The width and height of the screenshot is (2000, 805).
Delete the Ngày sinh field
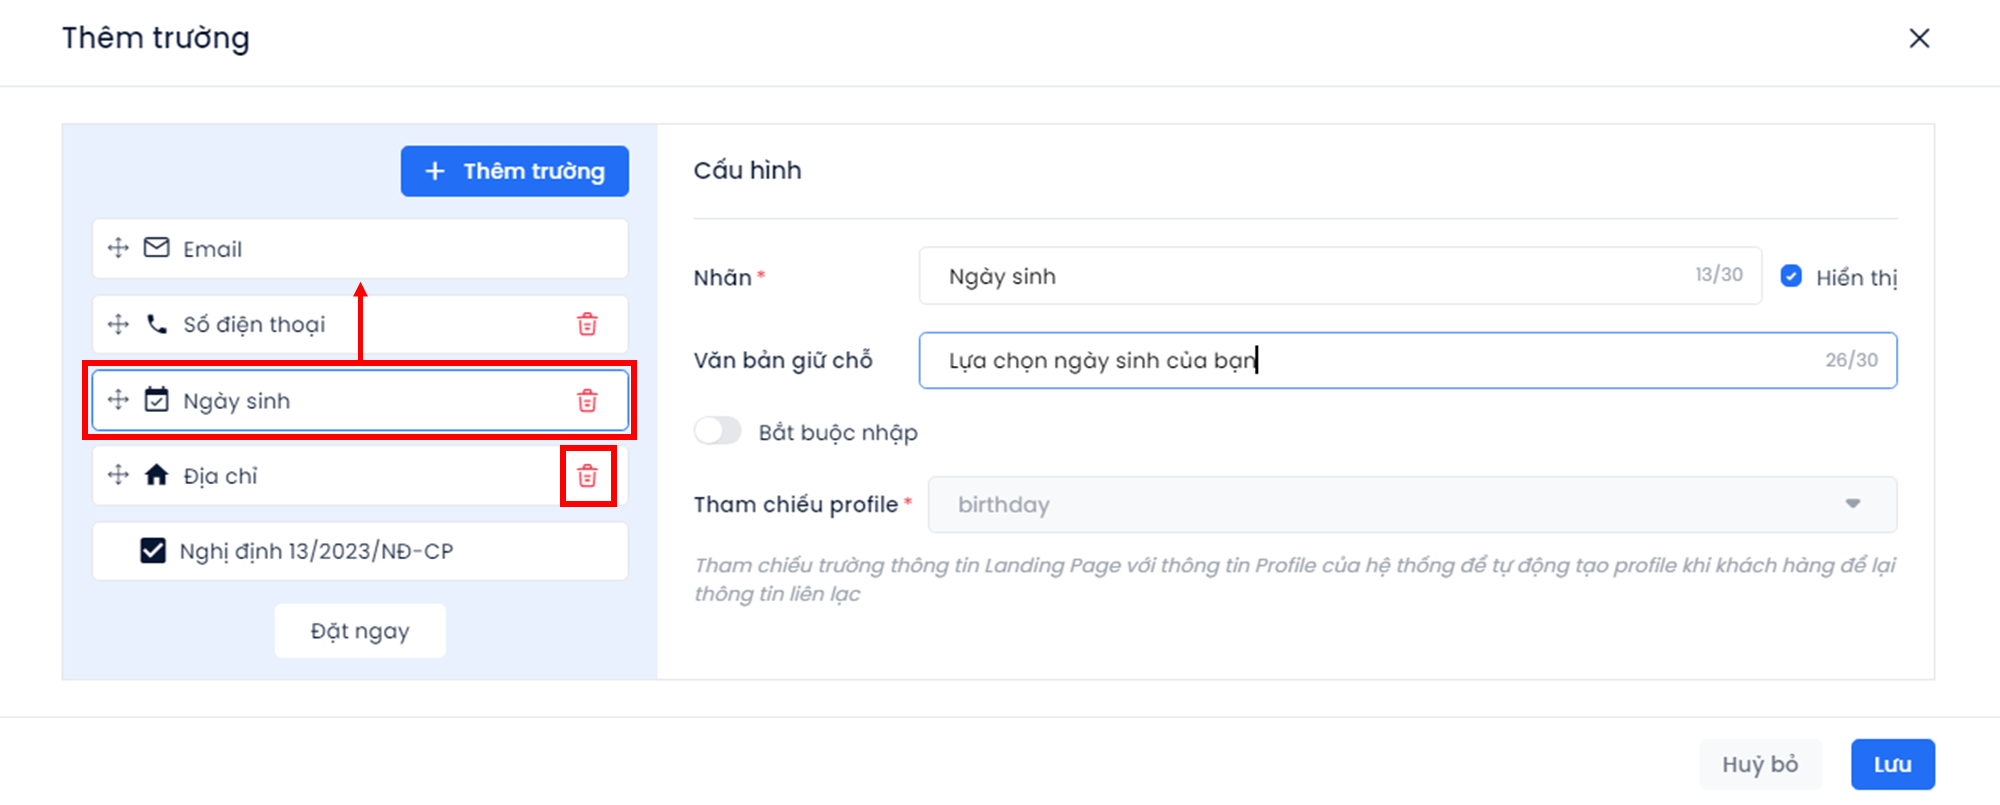click(x=587, y=400)
